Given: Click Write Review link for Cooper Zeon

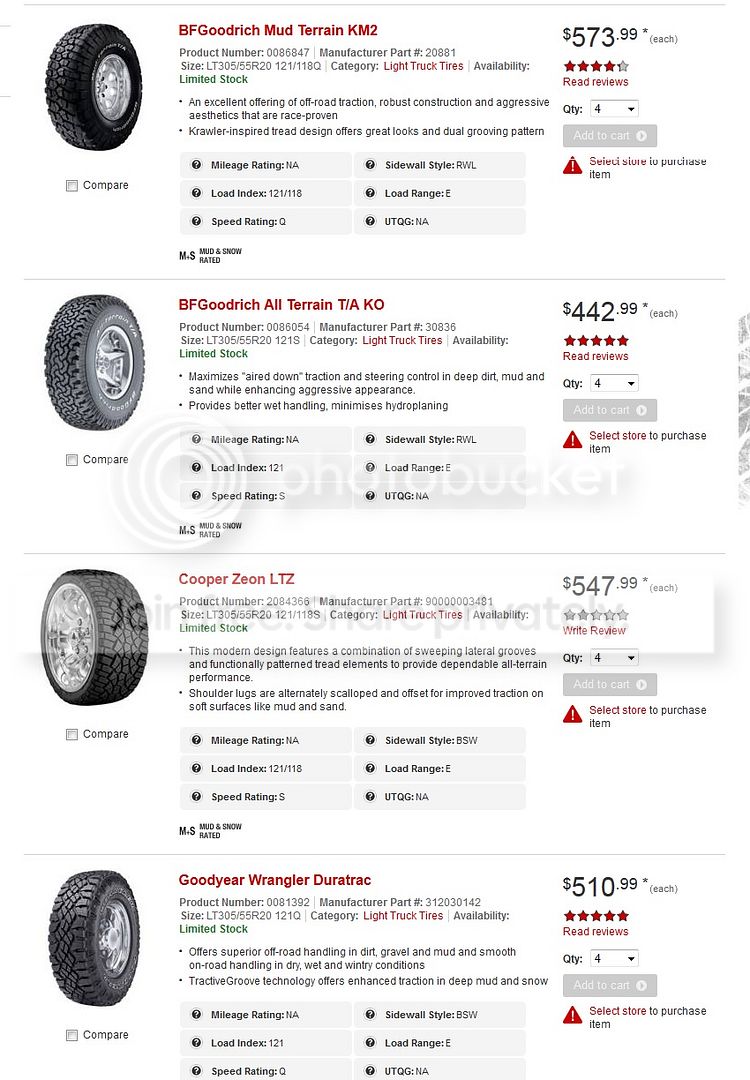Looking at the screenshot, I should point(594,630).
